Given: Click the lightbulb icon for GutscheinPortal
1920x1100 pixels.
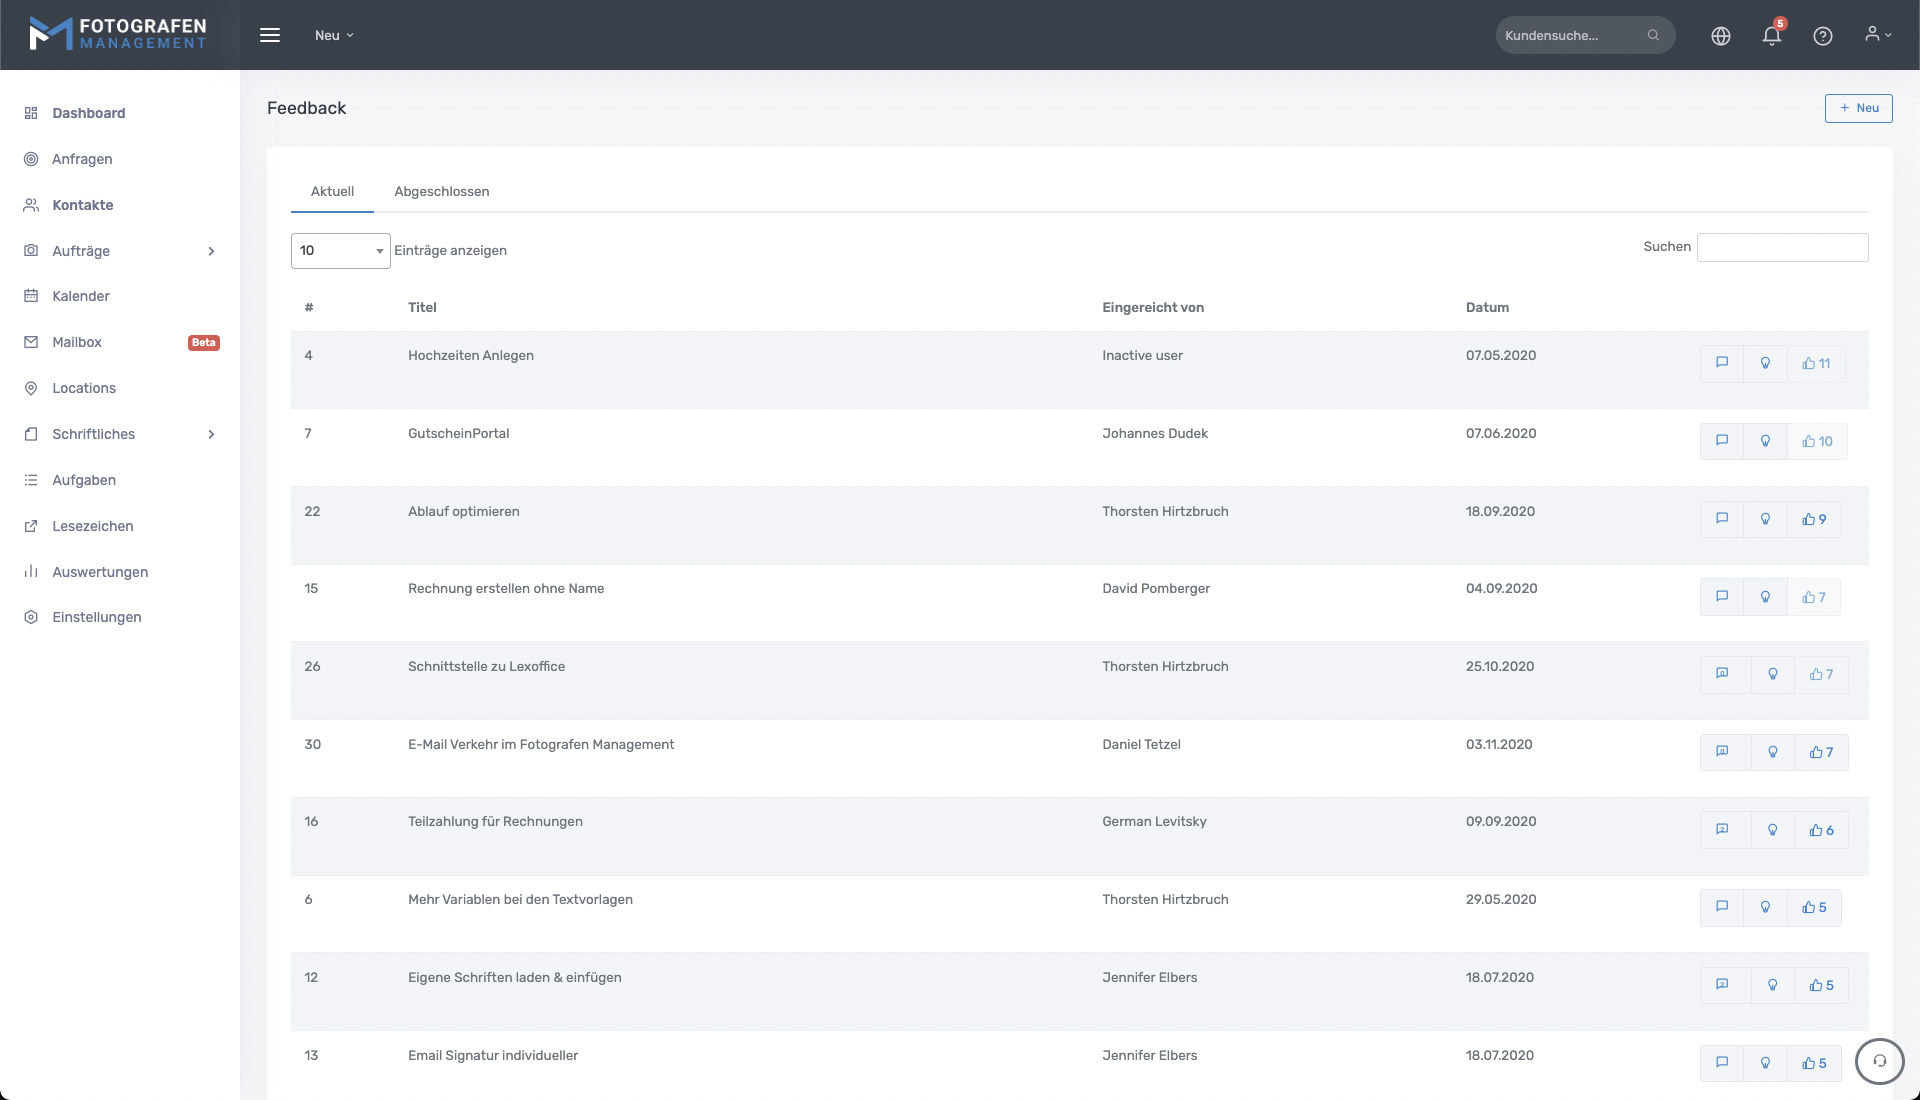Looking at the screenshot, I should click(x=1765, y=441).
